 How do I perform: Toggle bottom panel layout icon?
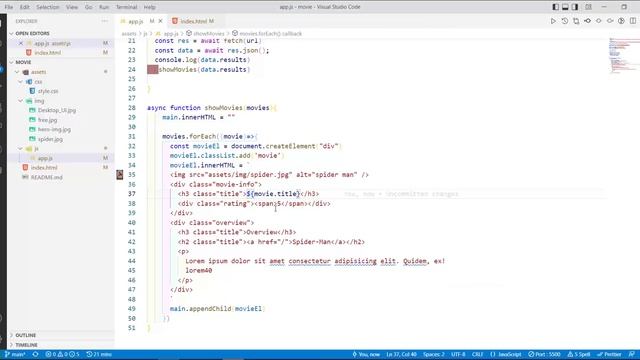click(565, 7)
